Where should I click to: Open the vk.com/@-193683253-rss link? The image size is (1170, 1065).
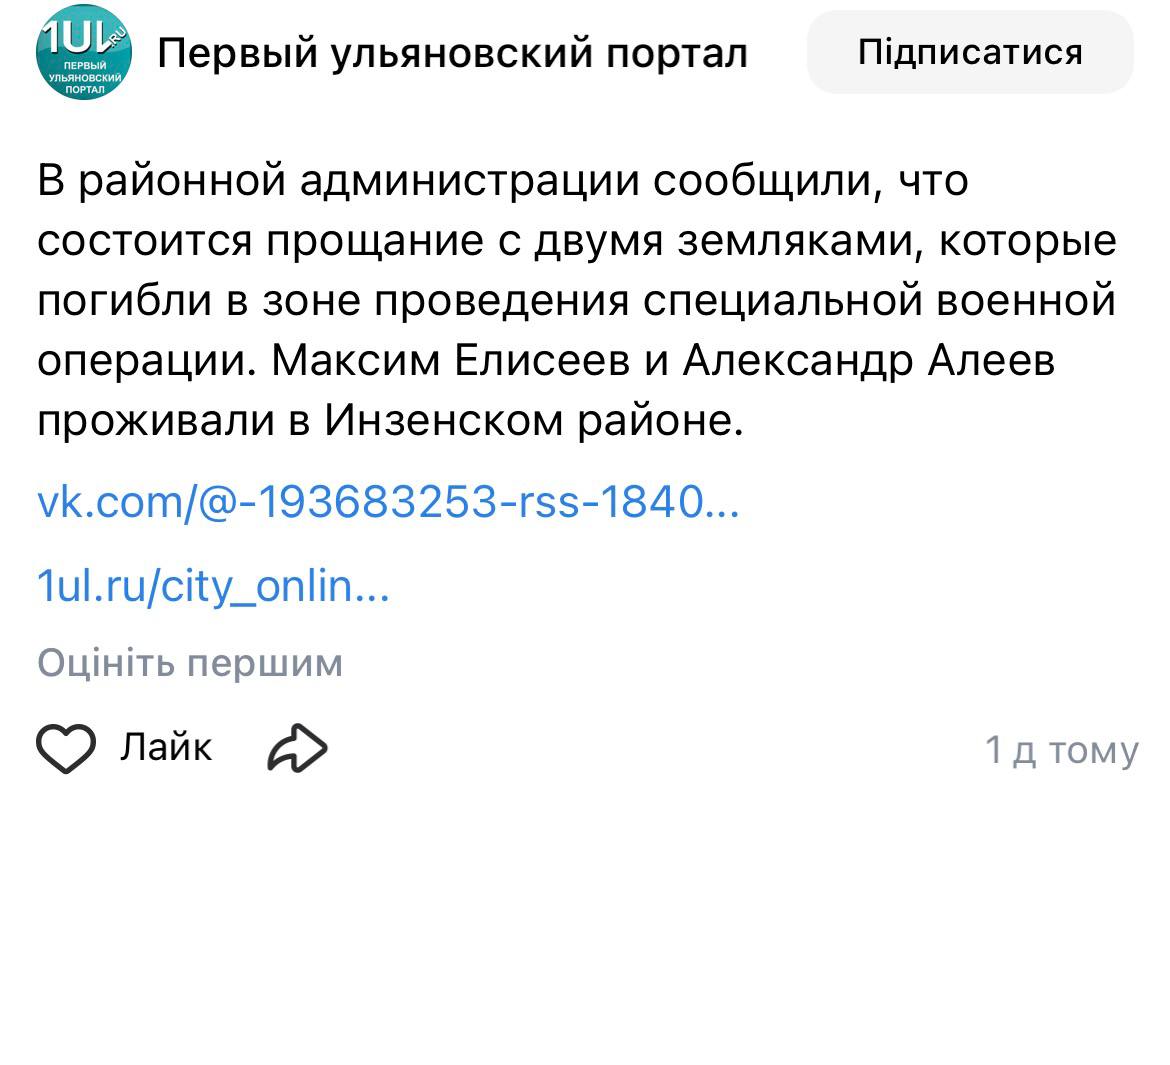(388, 501)
